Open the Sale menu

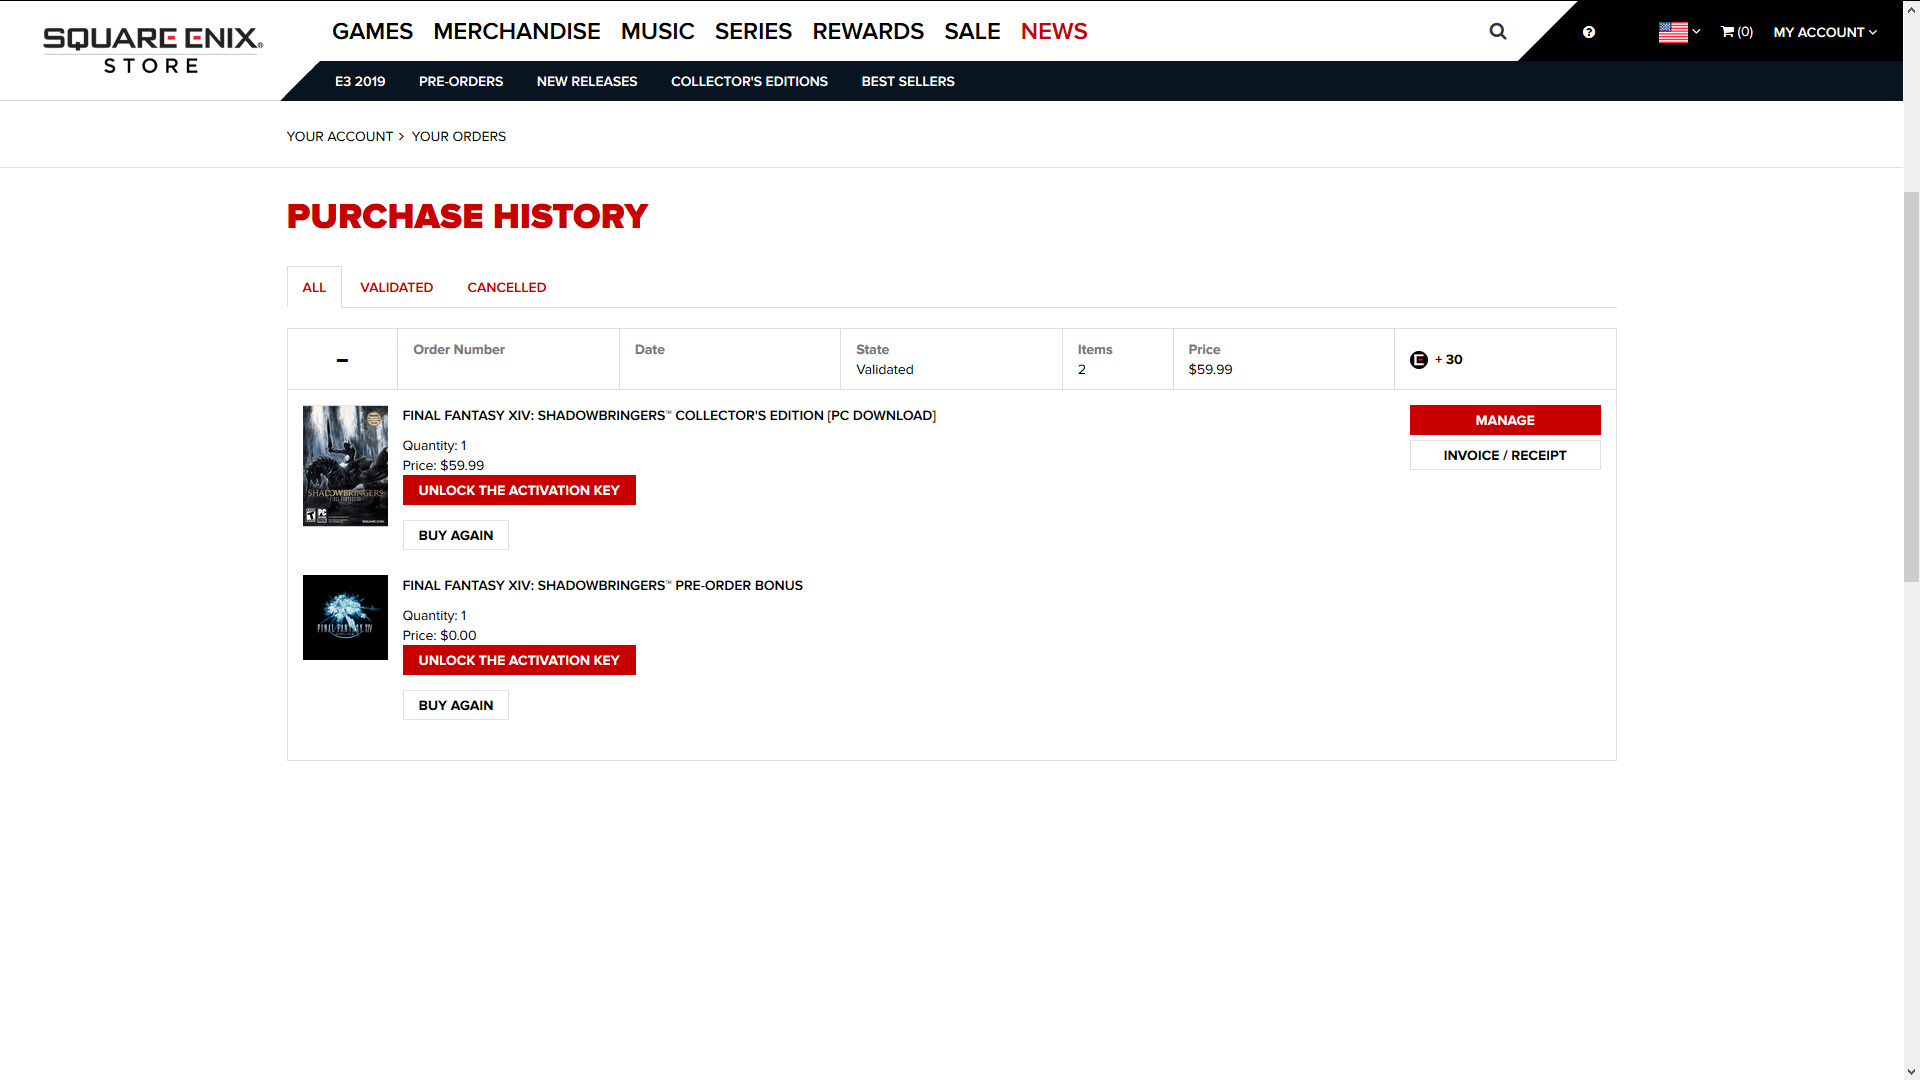point(972,31)
